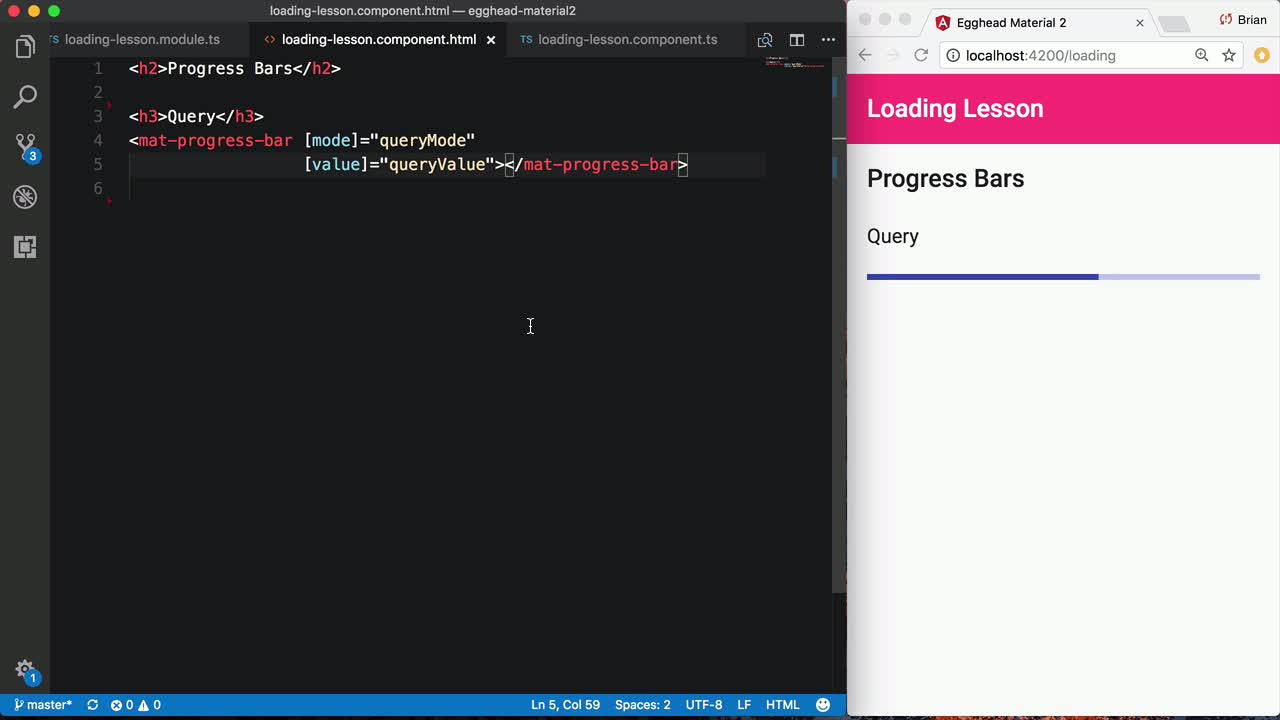Open the Debug view in the sidebar
Viewport: 1280px width, 720px height.
tap(25, 196)
